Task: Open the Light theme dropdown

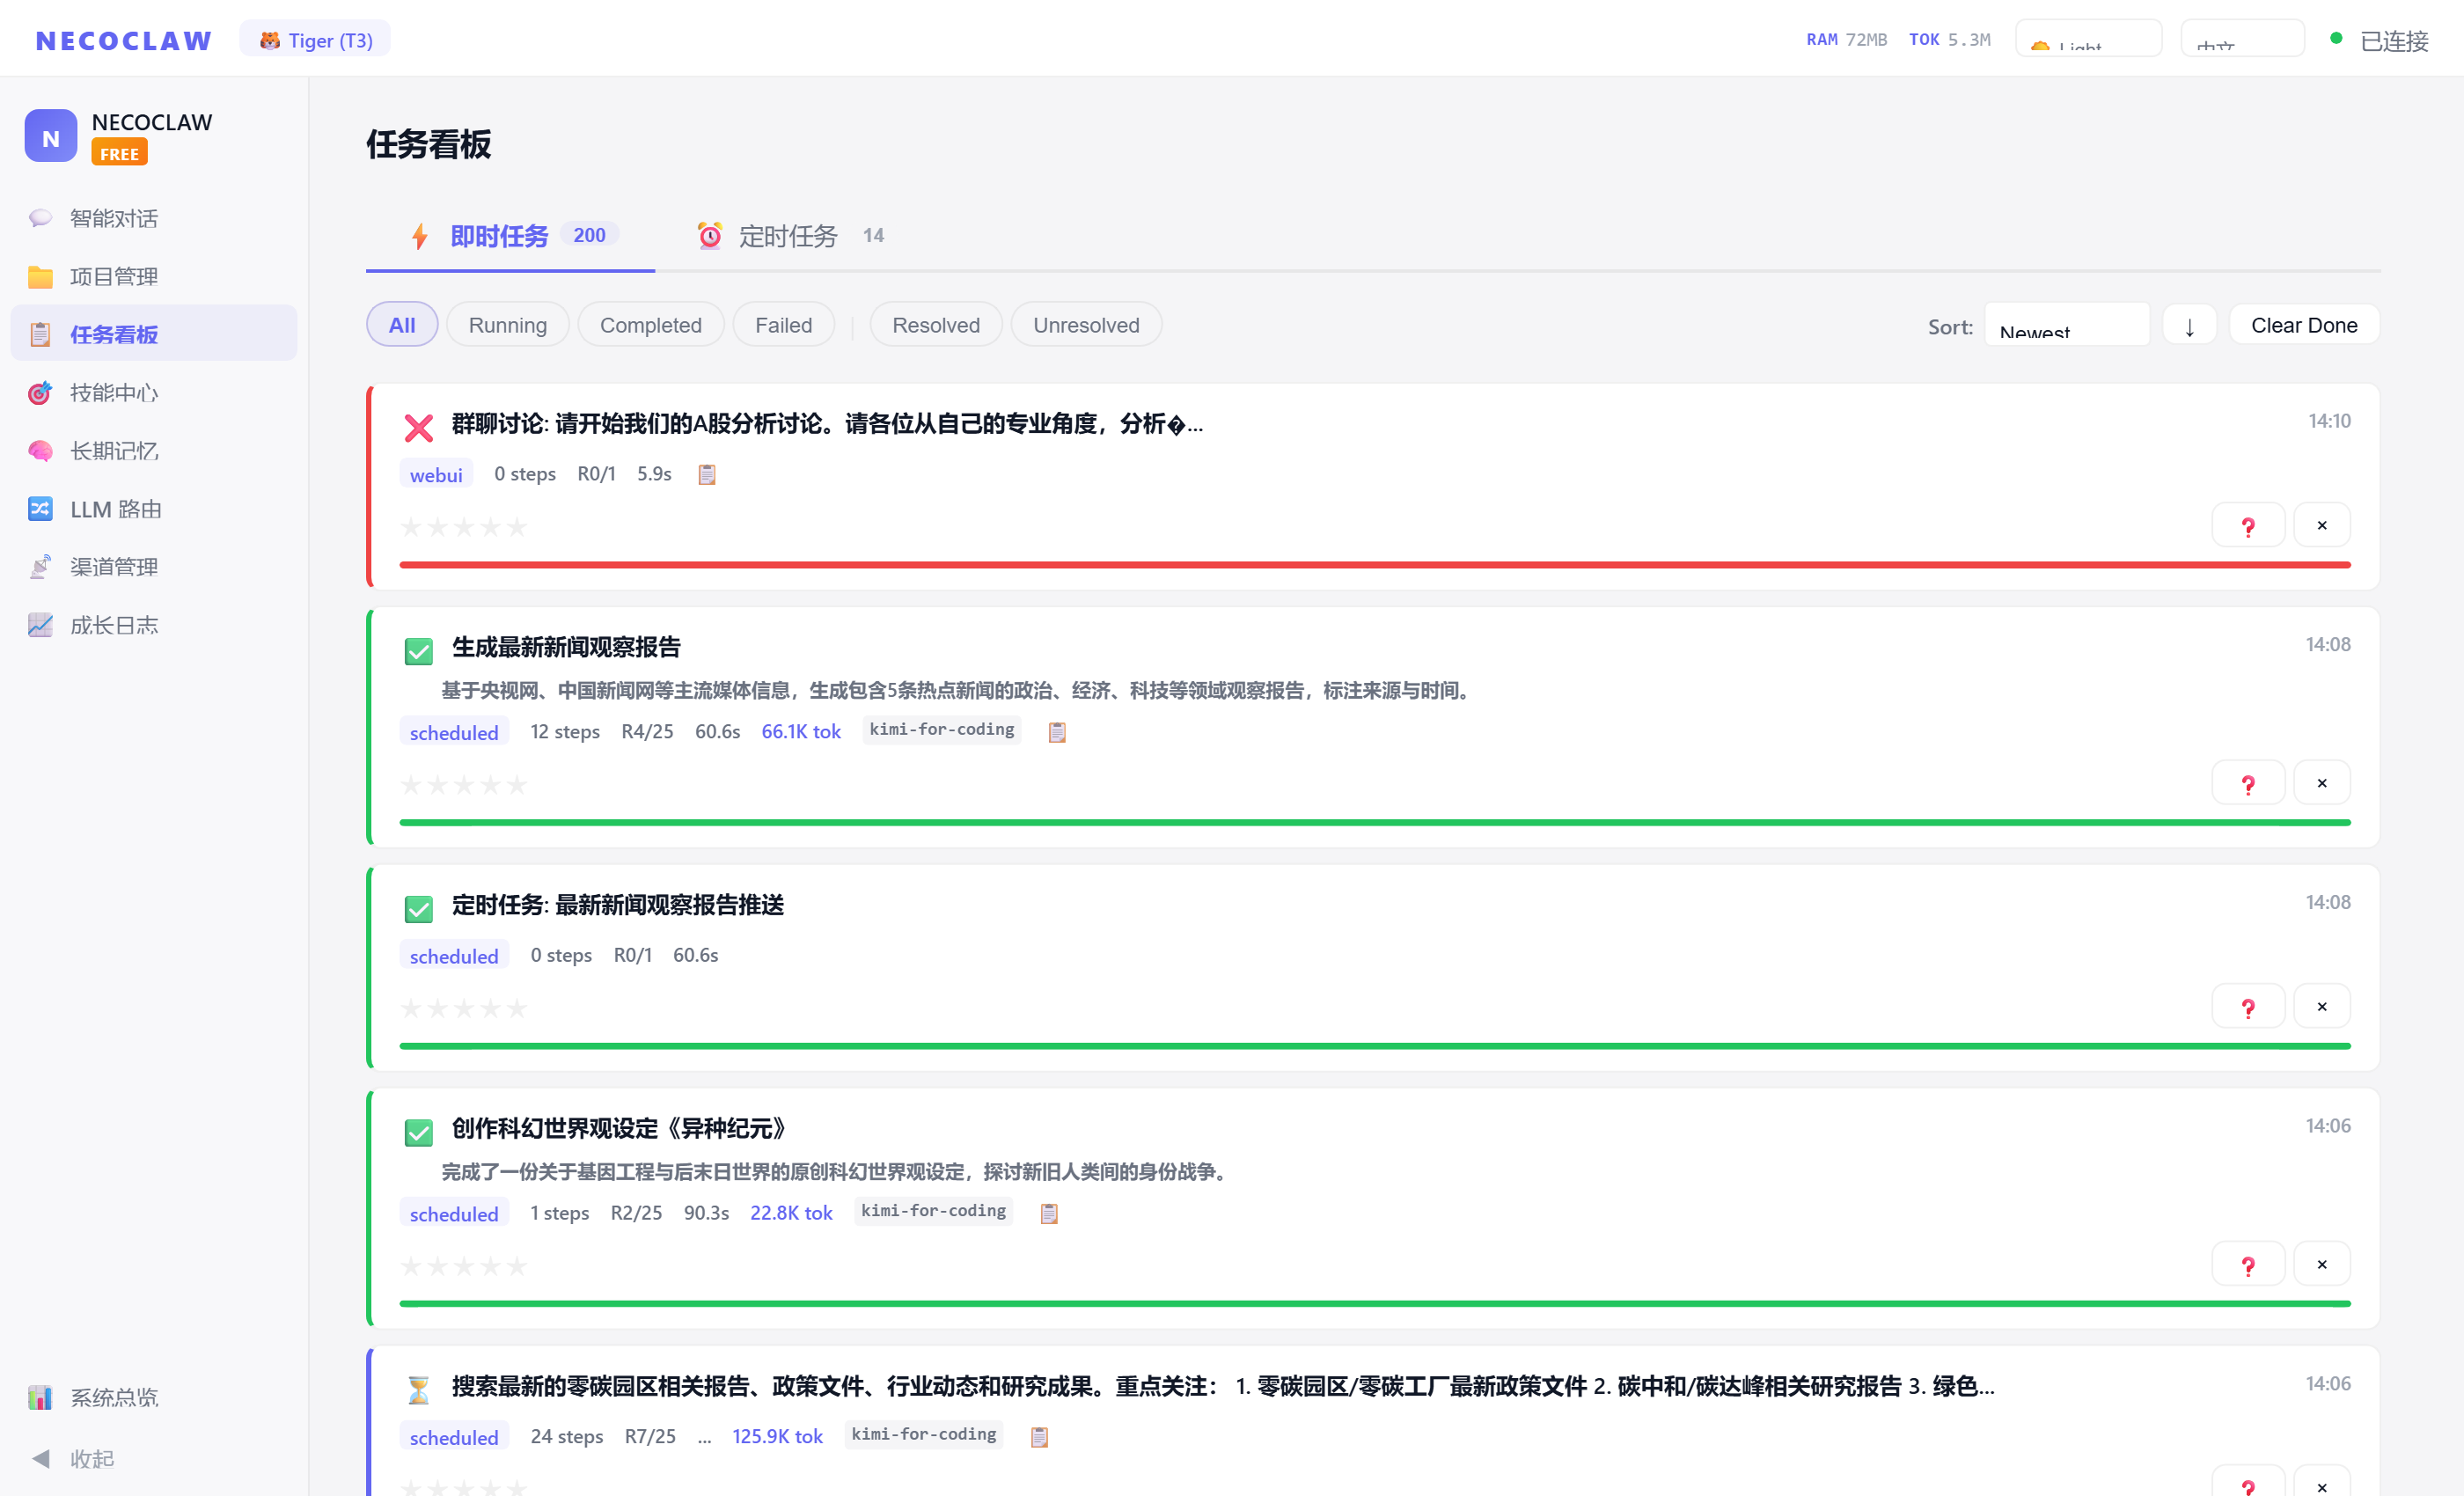Action: [2088, 40]
